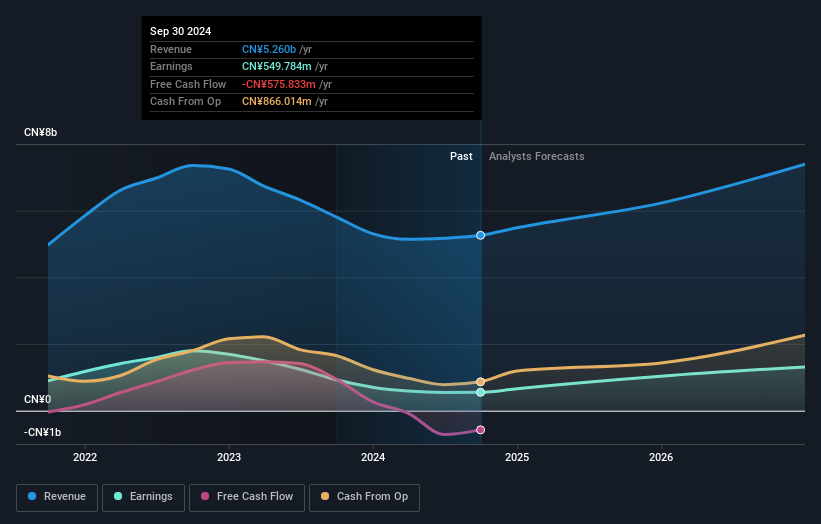821x524 pixels.
Task: Click the 2024 x-axis label
Action: click(x=373, y=457)
